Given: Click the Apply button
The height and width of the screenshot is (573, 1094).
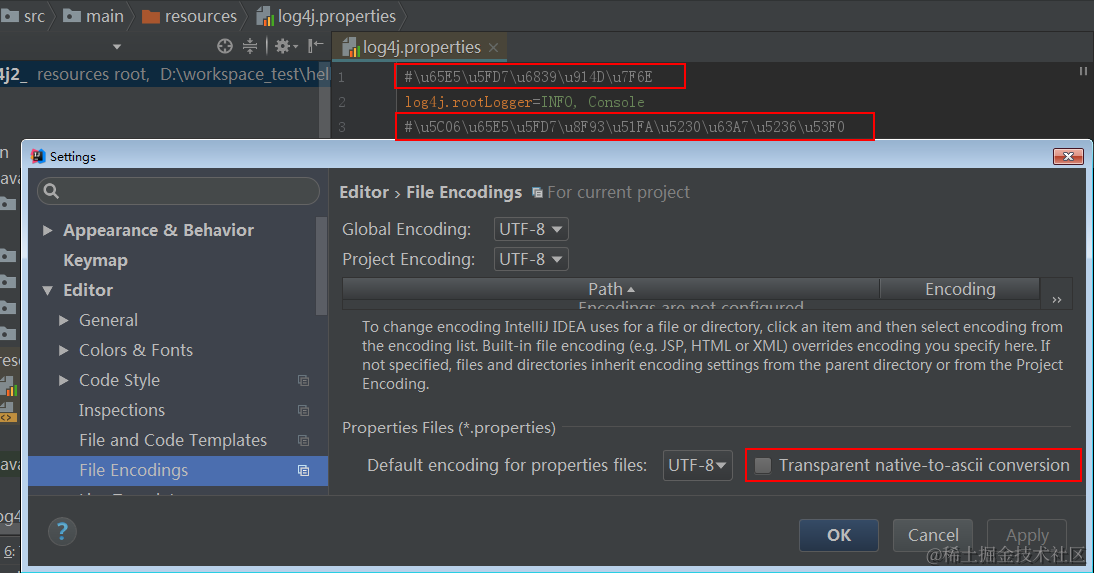Looking at the screenshot, I should pos(1027,535).
